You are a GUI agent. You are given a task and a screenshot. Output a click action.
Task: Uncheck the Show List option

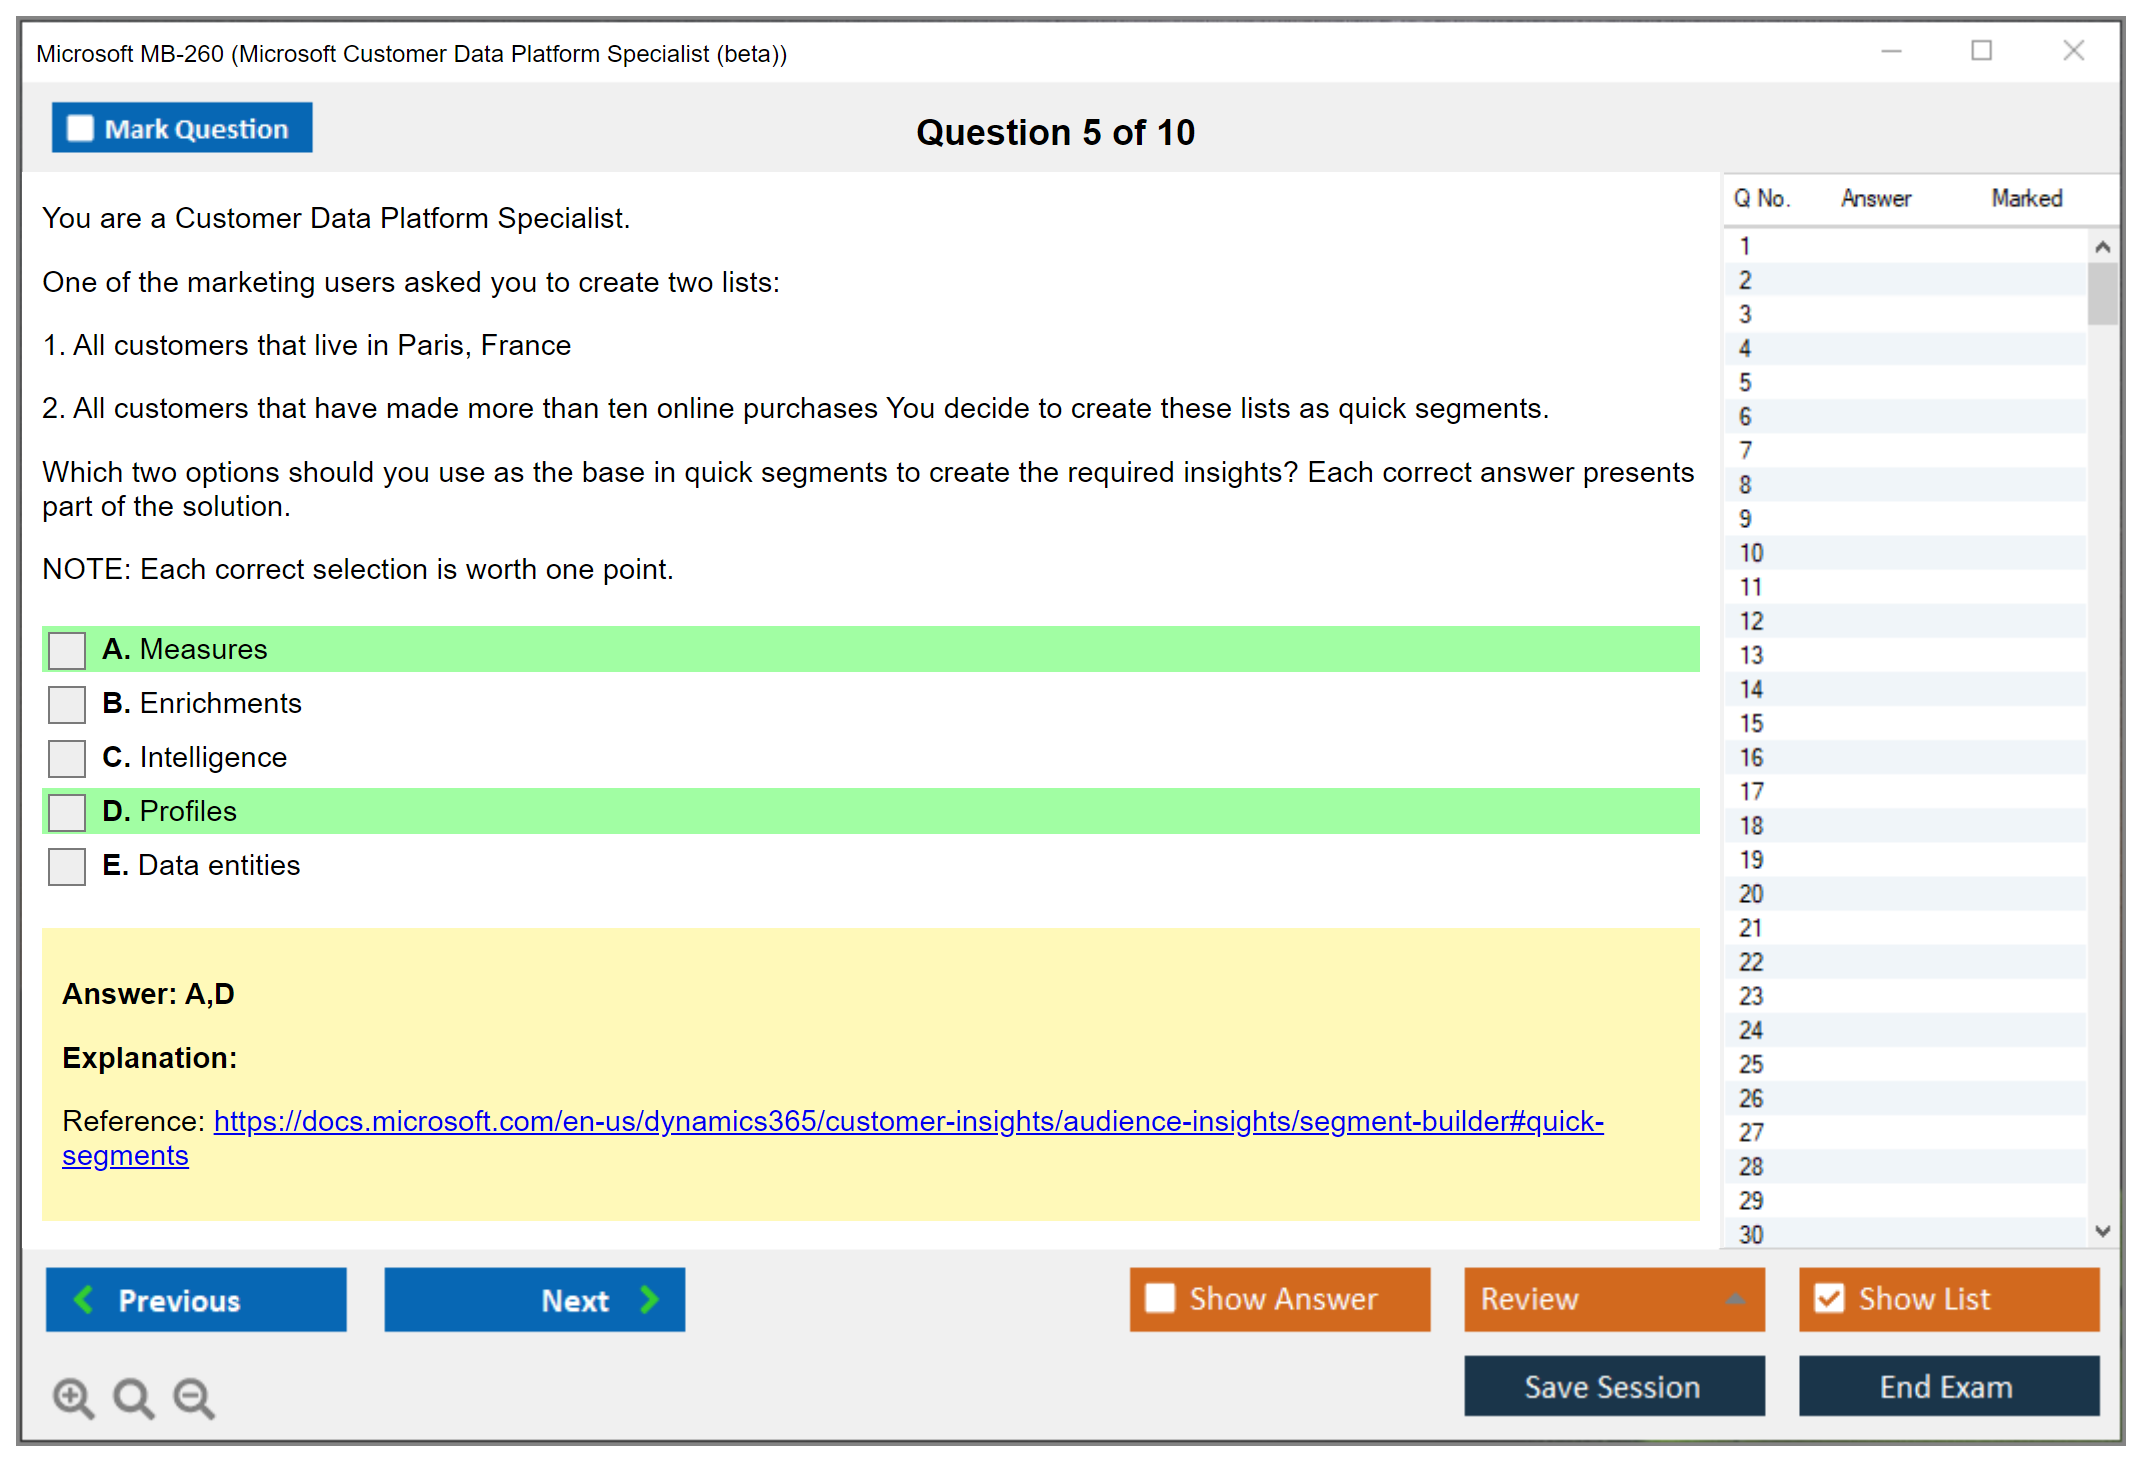(x=1829, y=1298)
